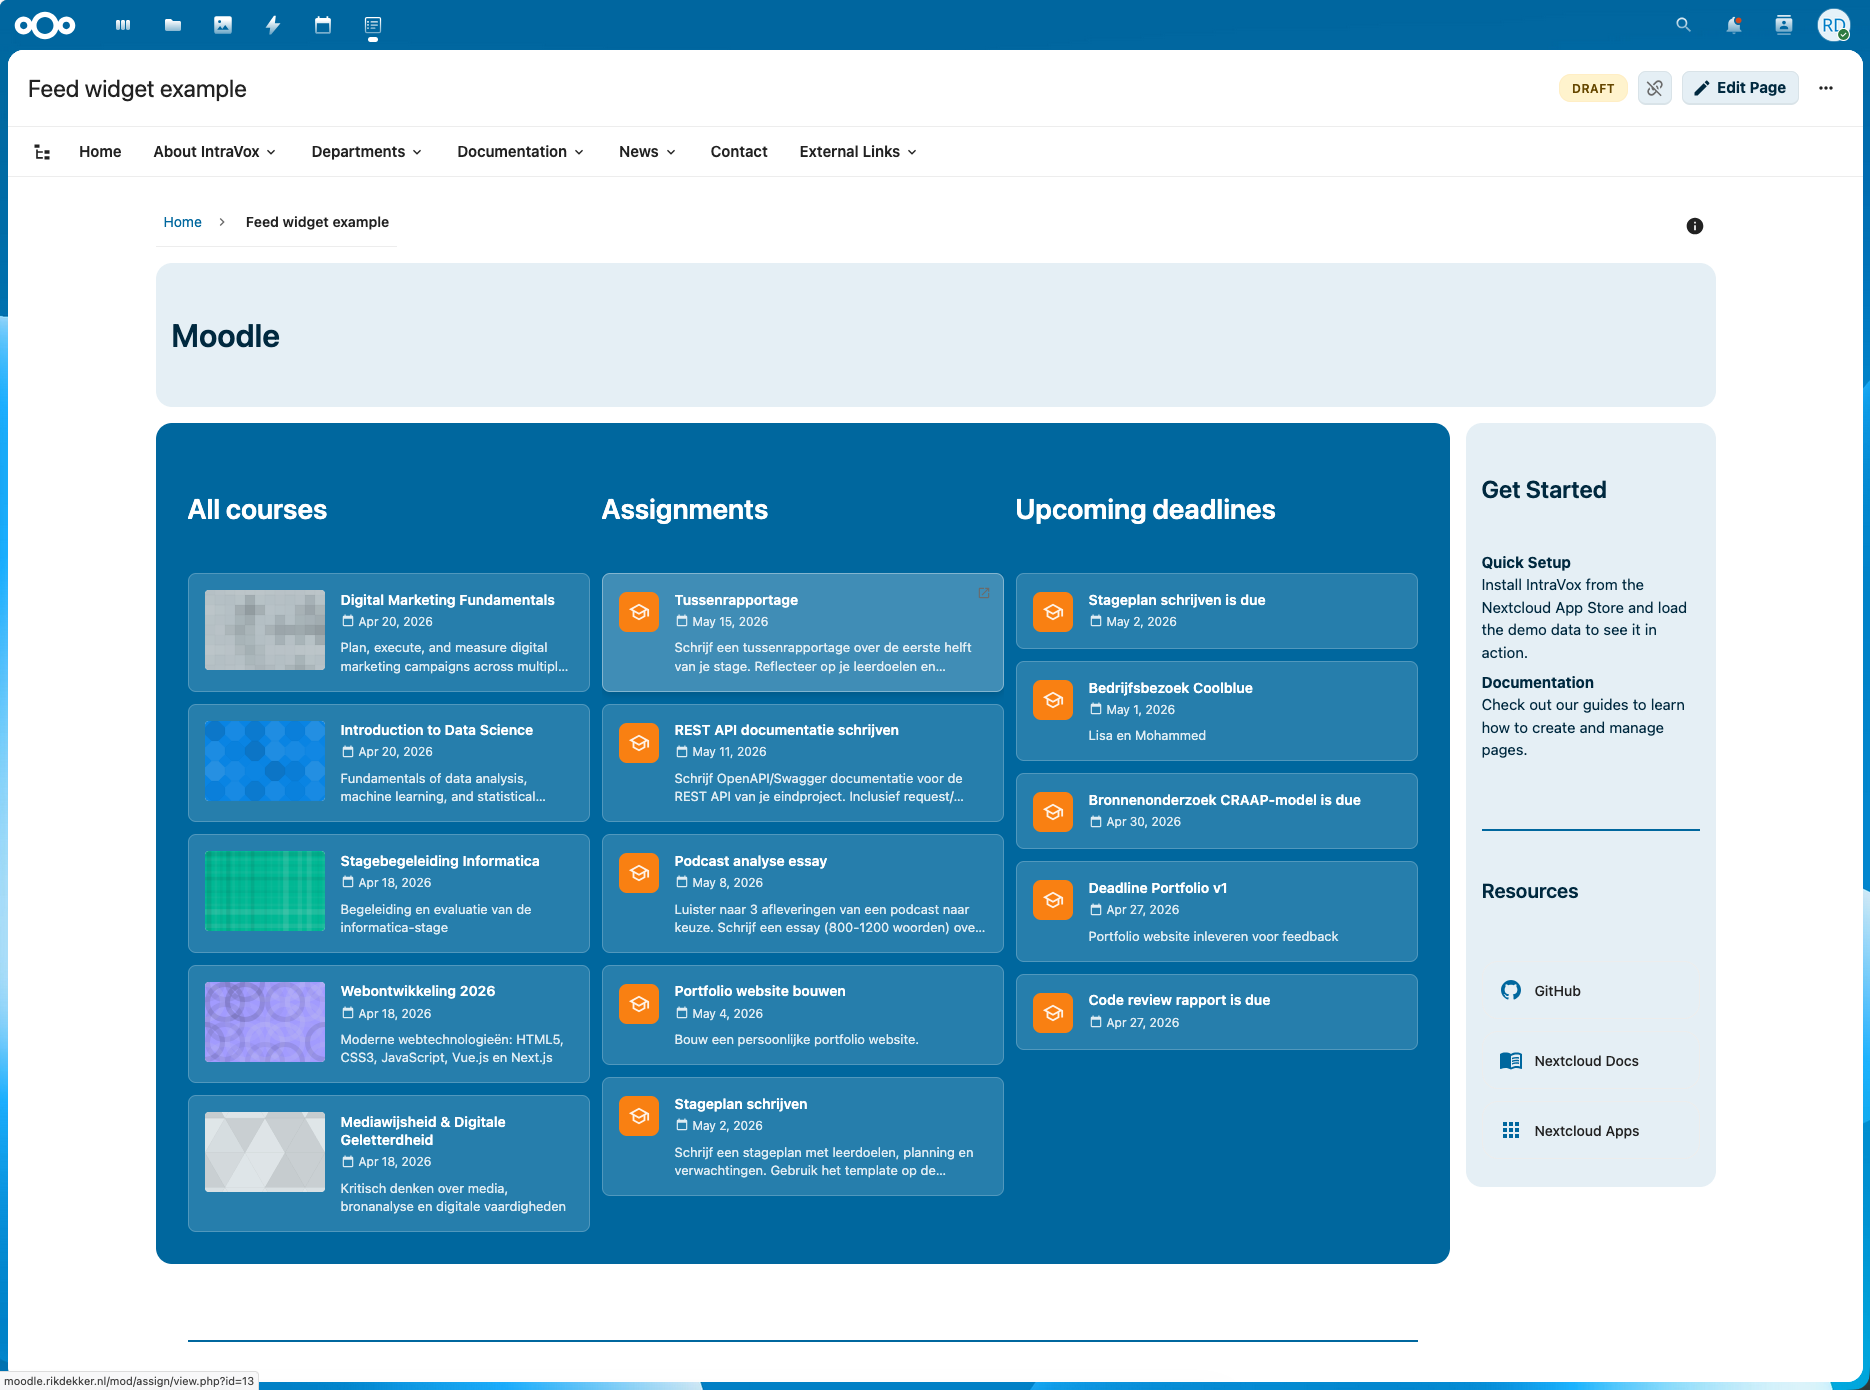Click the Nextcloud Docs book icon
The width and height of the screenshot is (1870, 1390).
point(1511,1061)
